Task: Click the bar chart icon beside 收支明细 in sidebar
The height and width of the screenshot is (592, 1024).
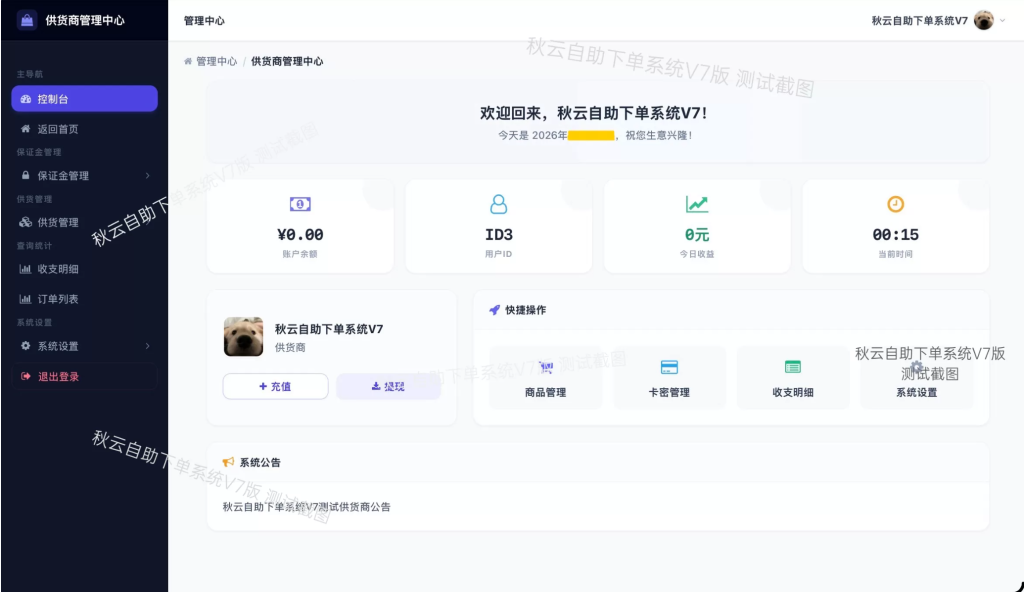Action: tap(25, 269)
